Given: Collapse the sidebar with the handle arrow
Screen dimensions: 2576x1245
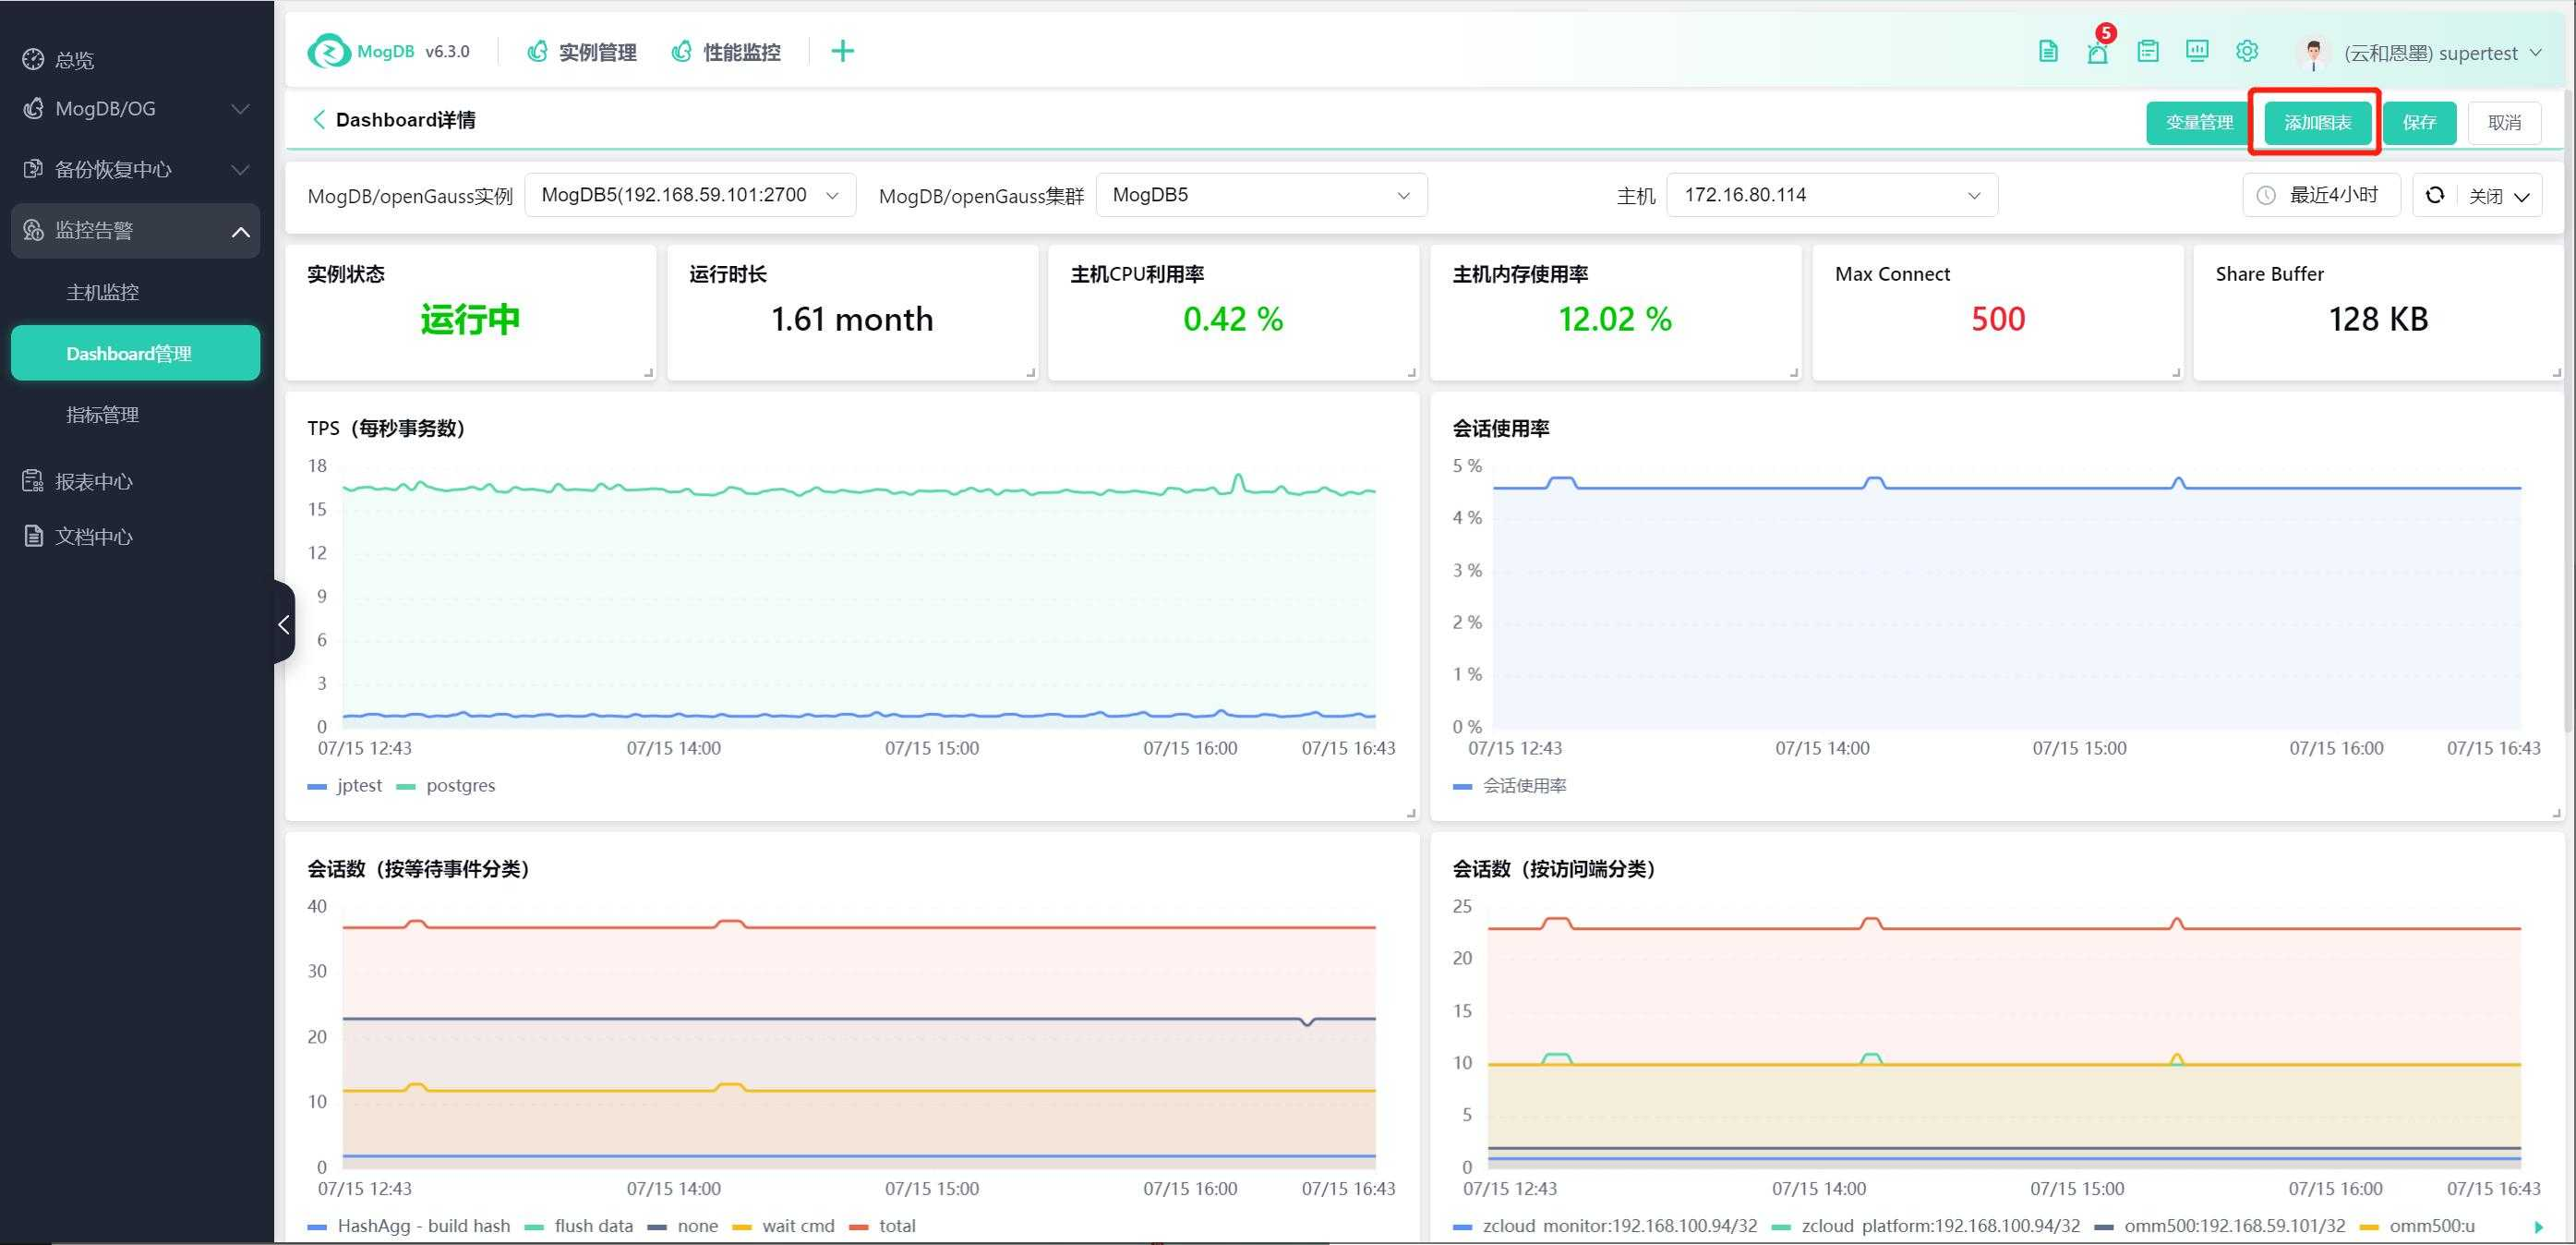Looking at the screenshot, I should (x=284, y=623).
